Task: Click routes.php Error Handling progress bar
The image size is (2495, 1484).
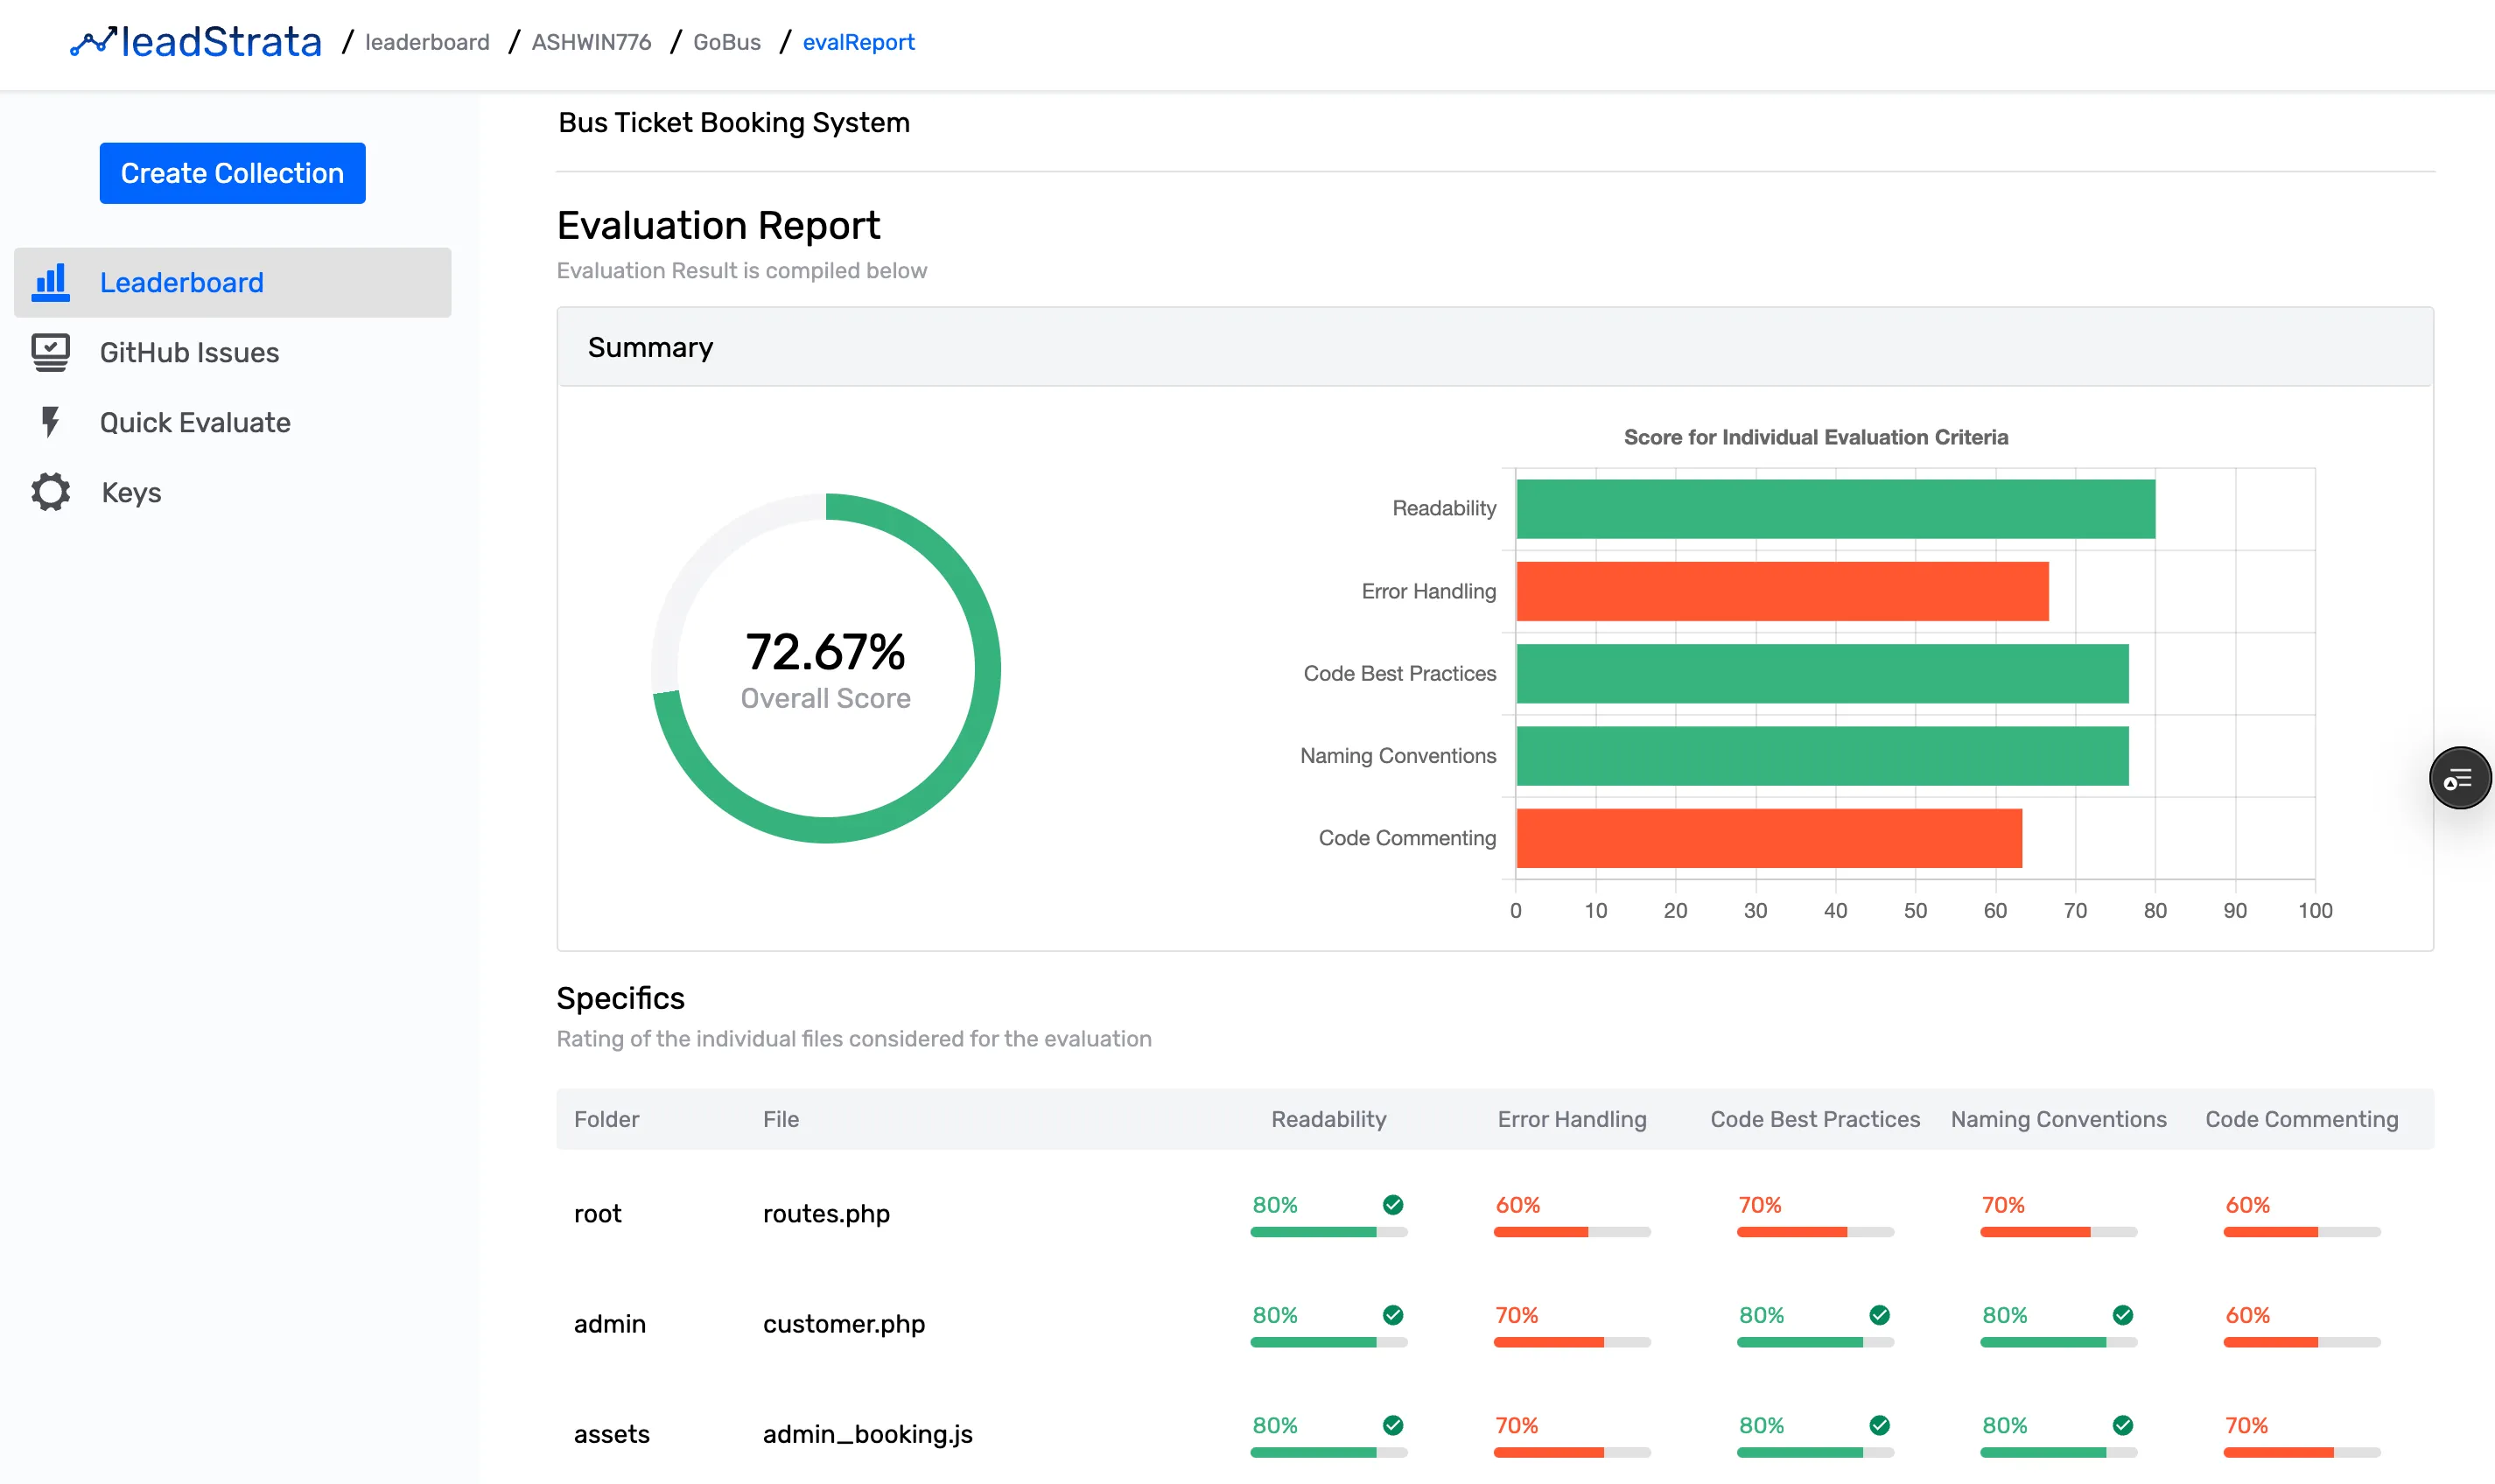Action: (x=1571, y=1232)
